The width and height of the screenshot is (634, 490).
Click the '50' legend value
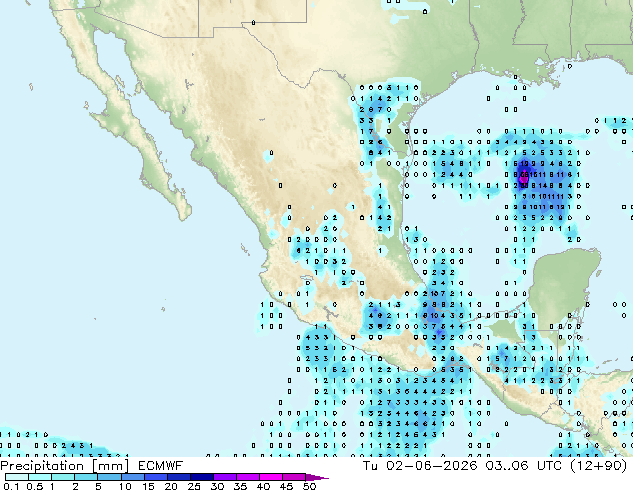point(309,486)
